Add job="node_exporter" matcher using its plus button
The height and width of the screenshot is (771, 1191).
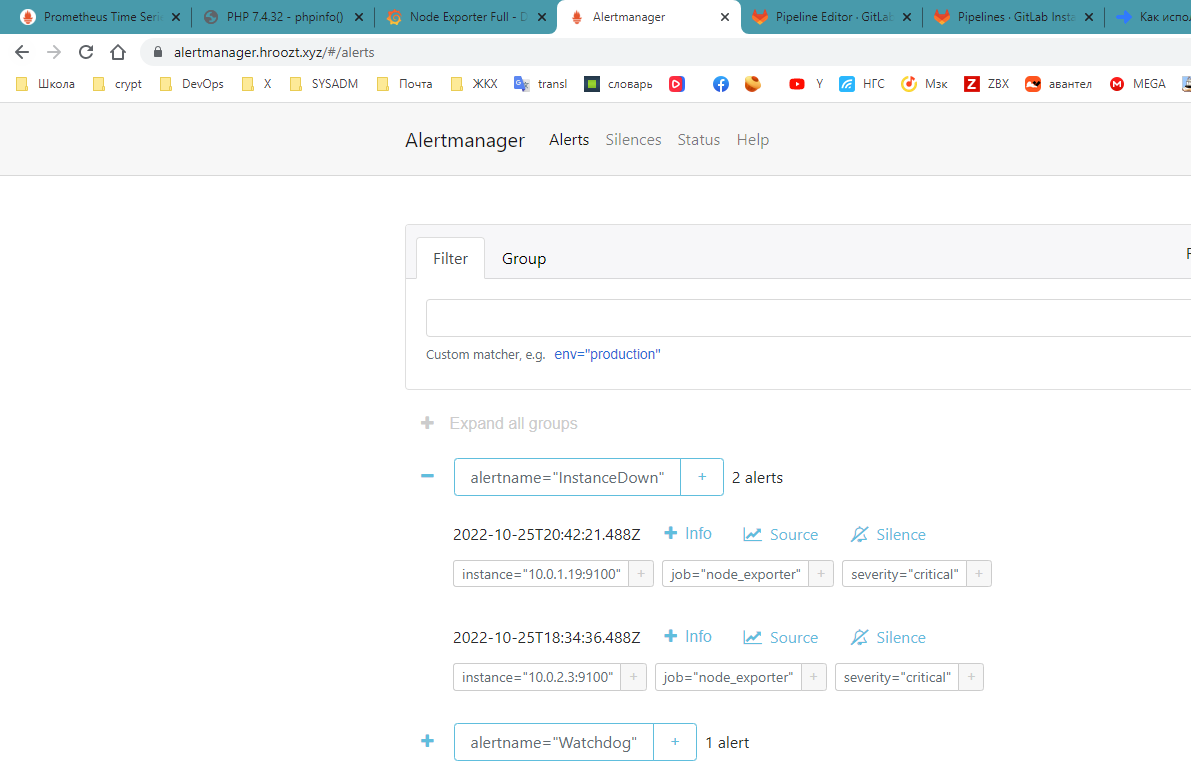point(819,573)
